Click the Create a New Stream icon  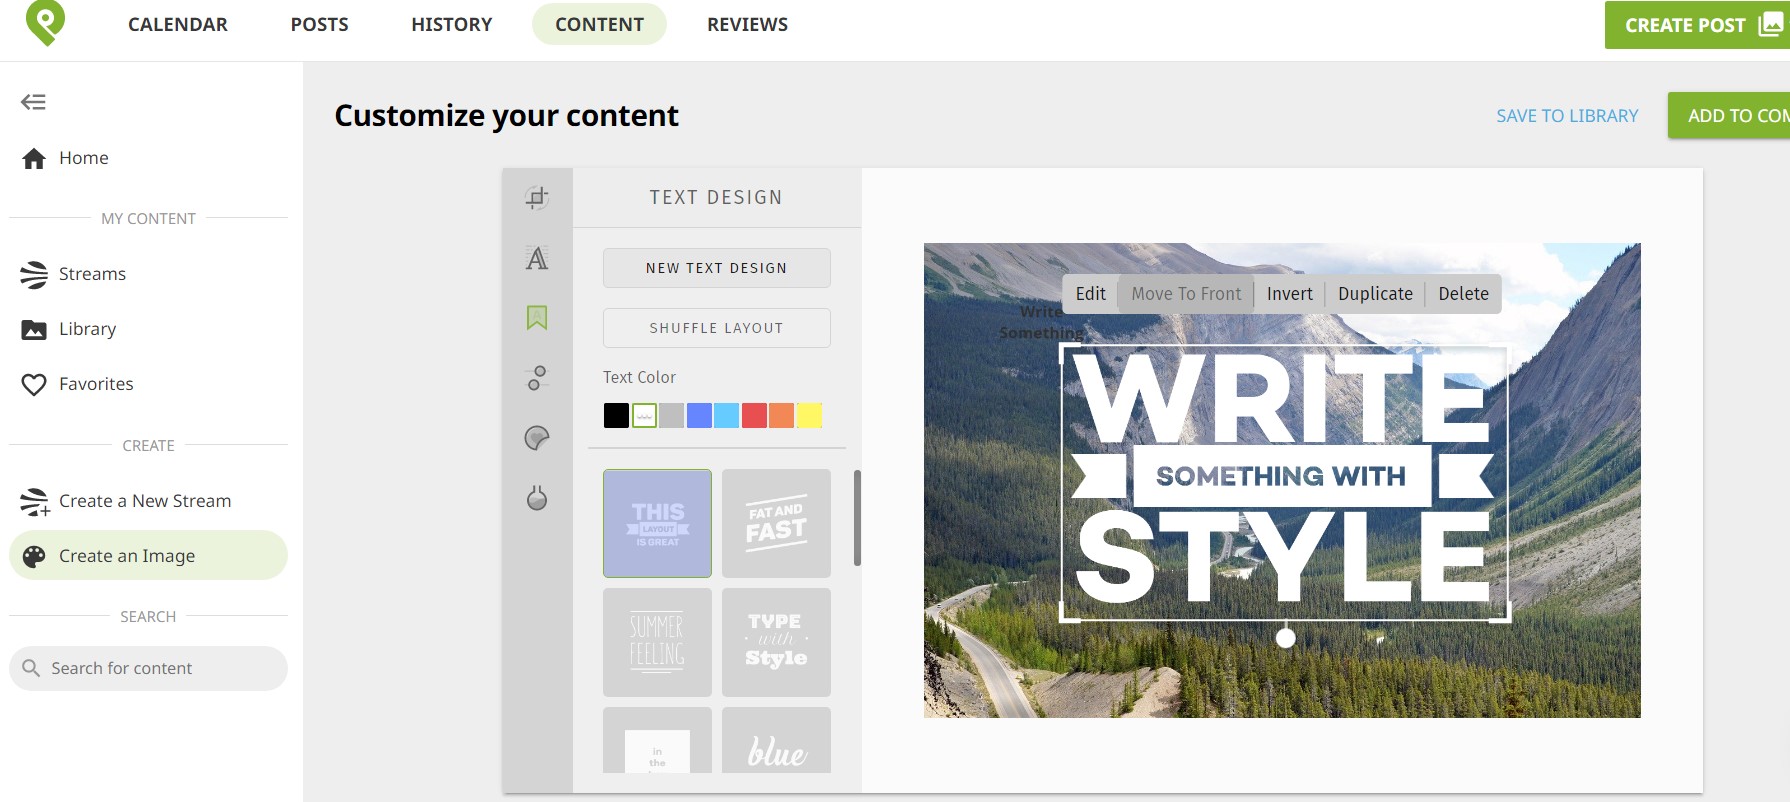[x=34, y=502]
